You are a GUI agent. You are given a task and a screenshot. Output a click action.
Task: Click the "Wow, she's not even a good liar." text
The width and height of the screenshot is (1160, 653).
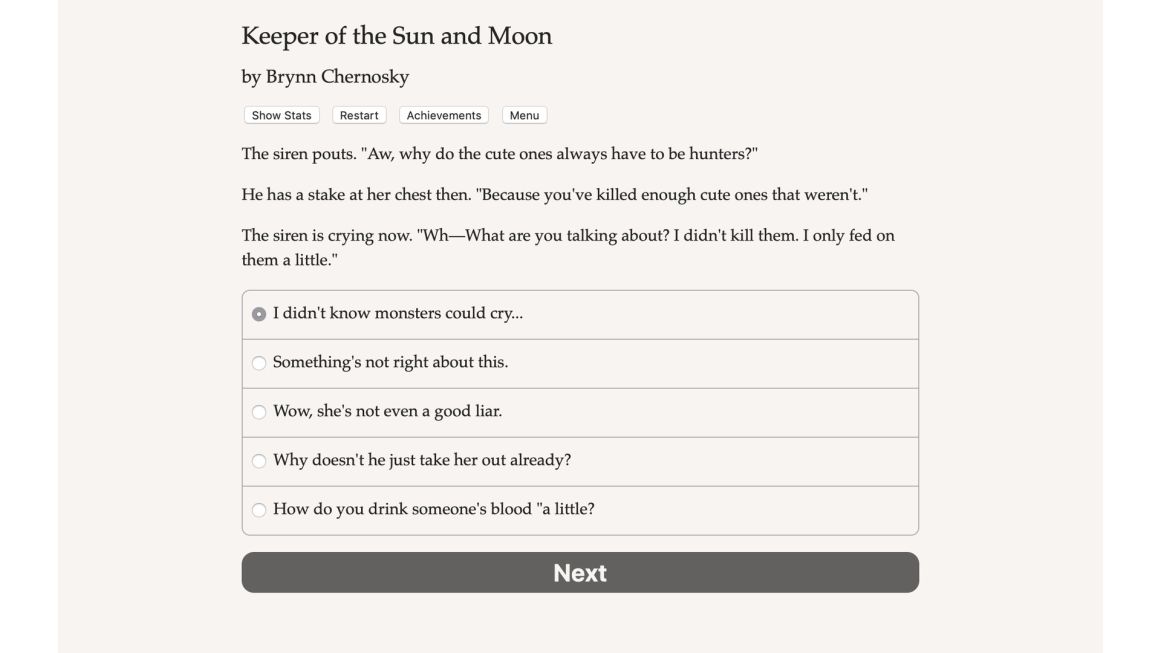(x=388, y=411)
